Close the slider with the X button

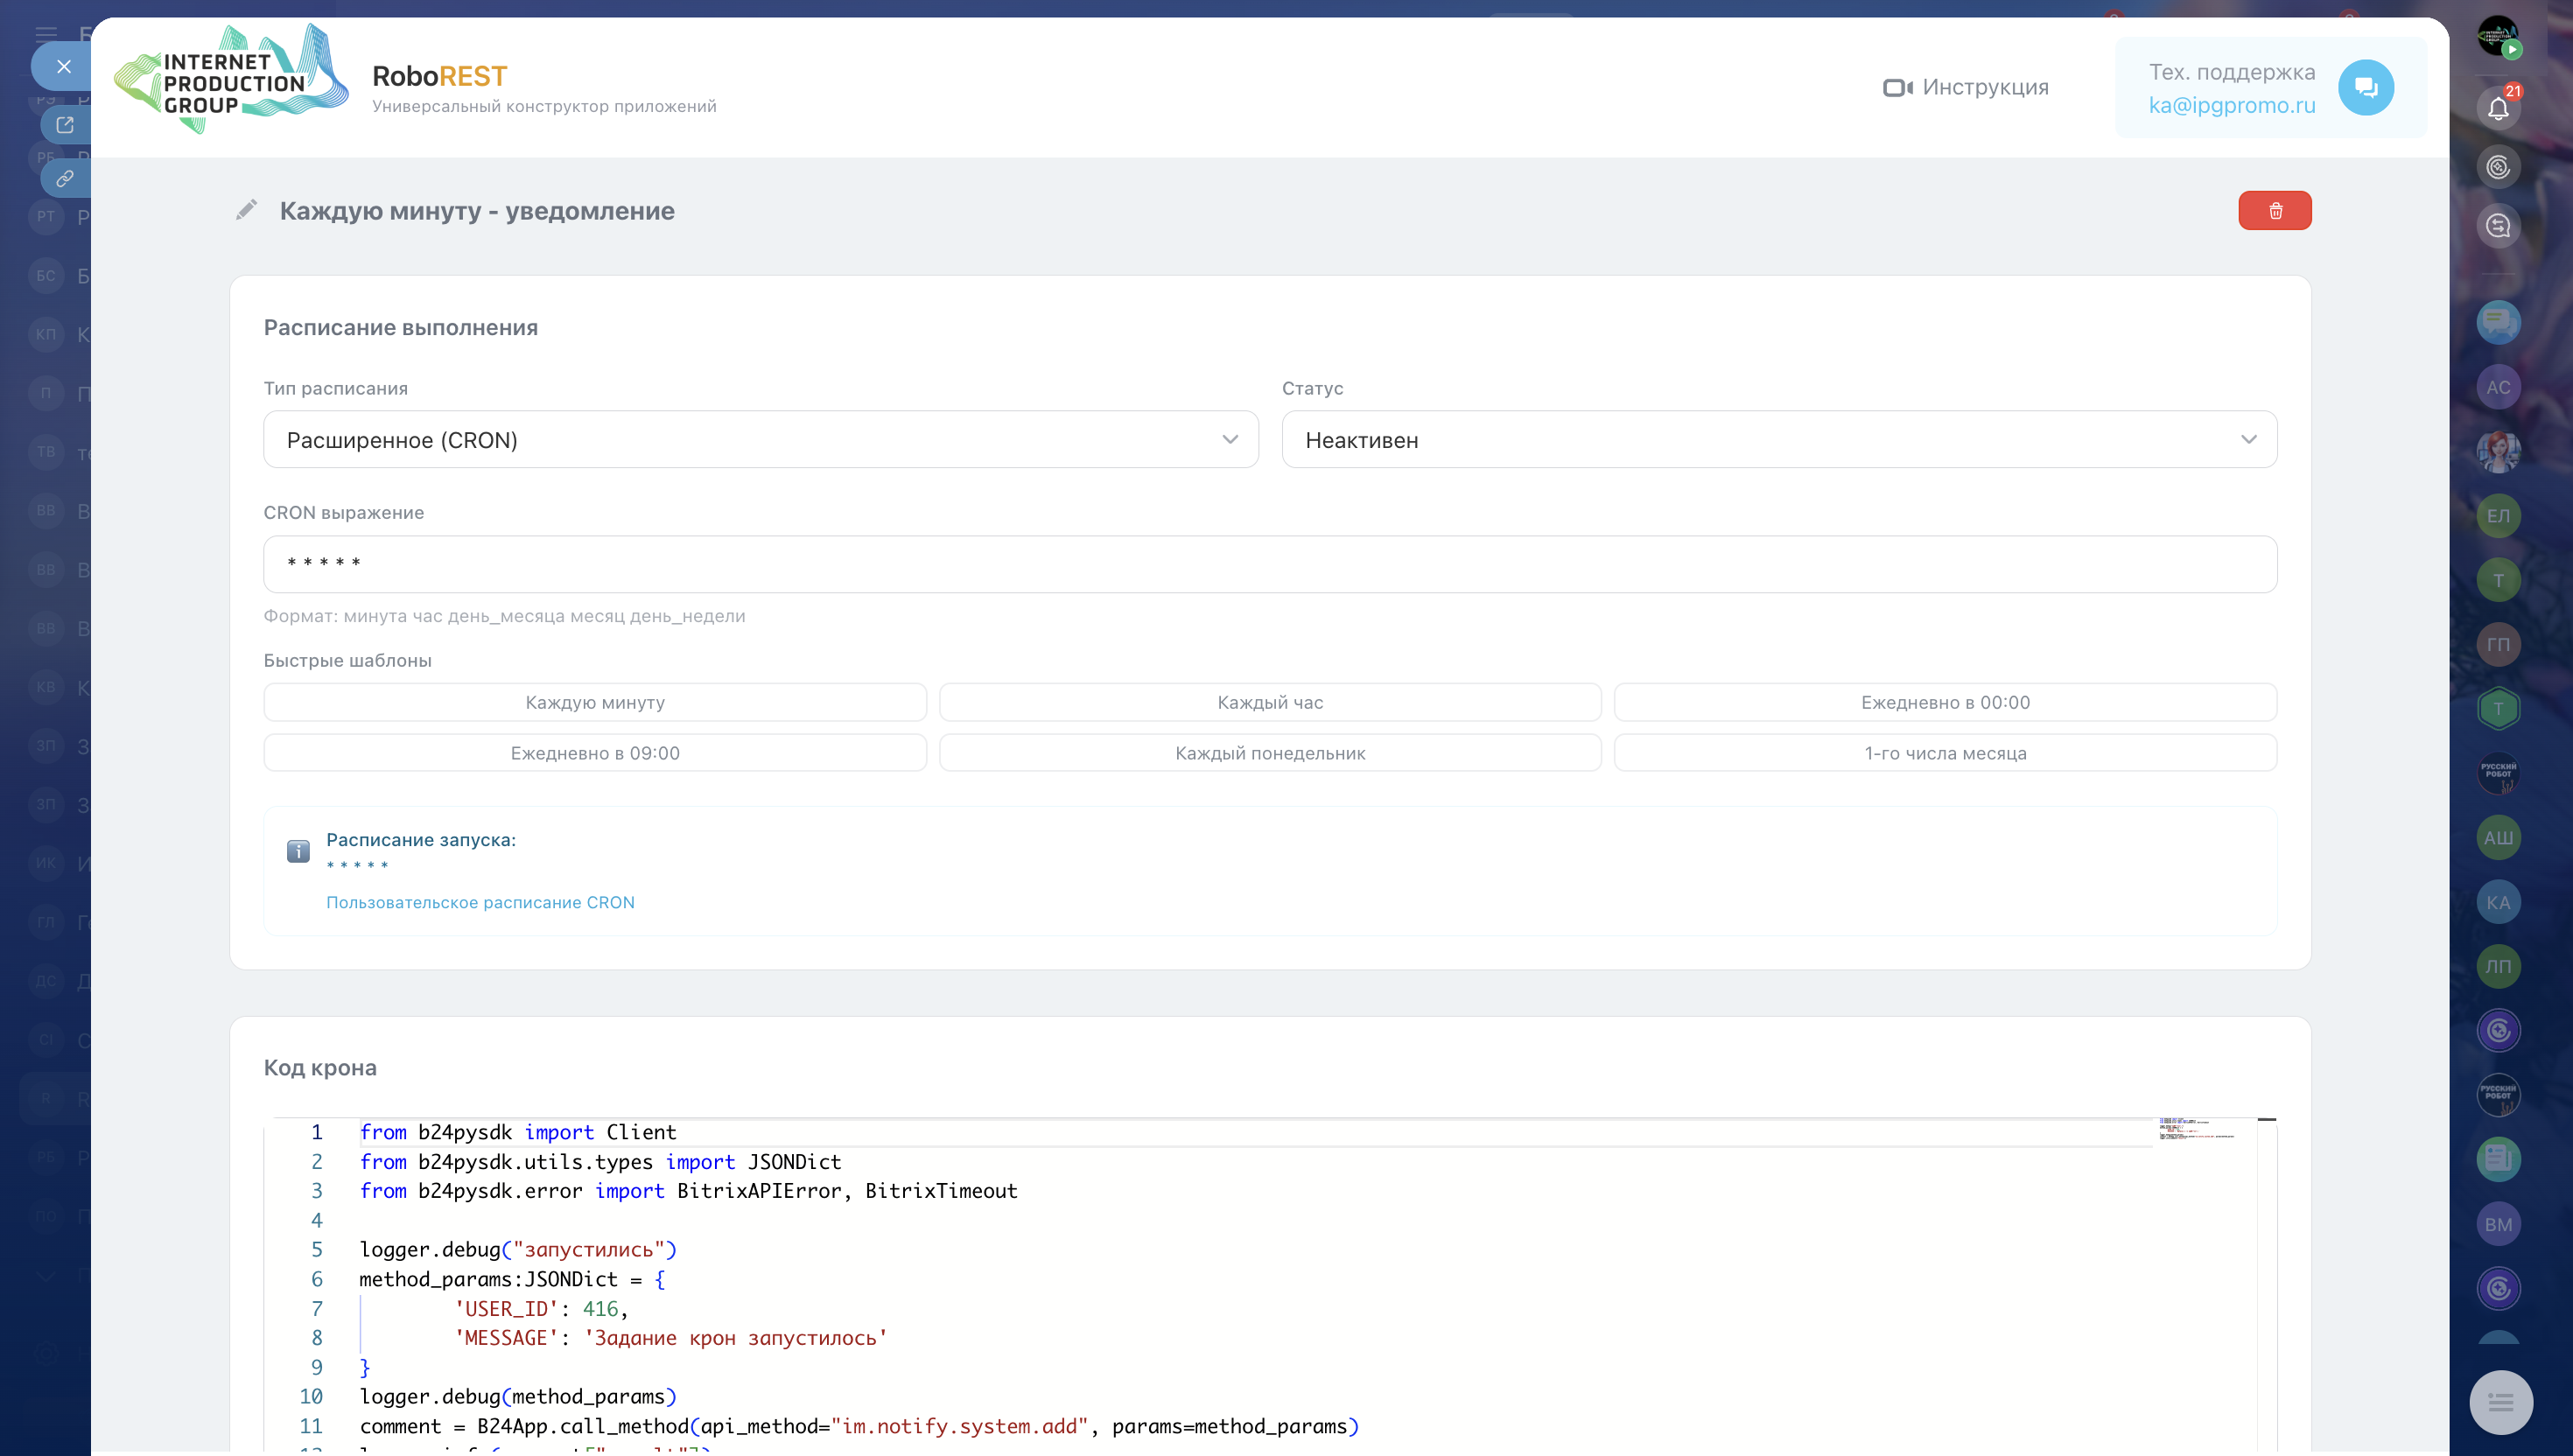tap(63, 67)
